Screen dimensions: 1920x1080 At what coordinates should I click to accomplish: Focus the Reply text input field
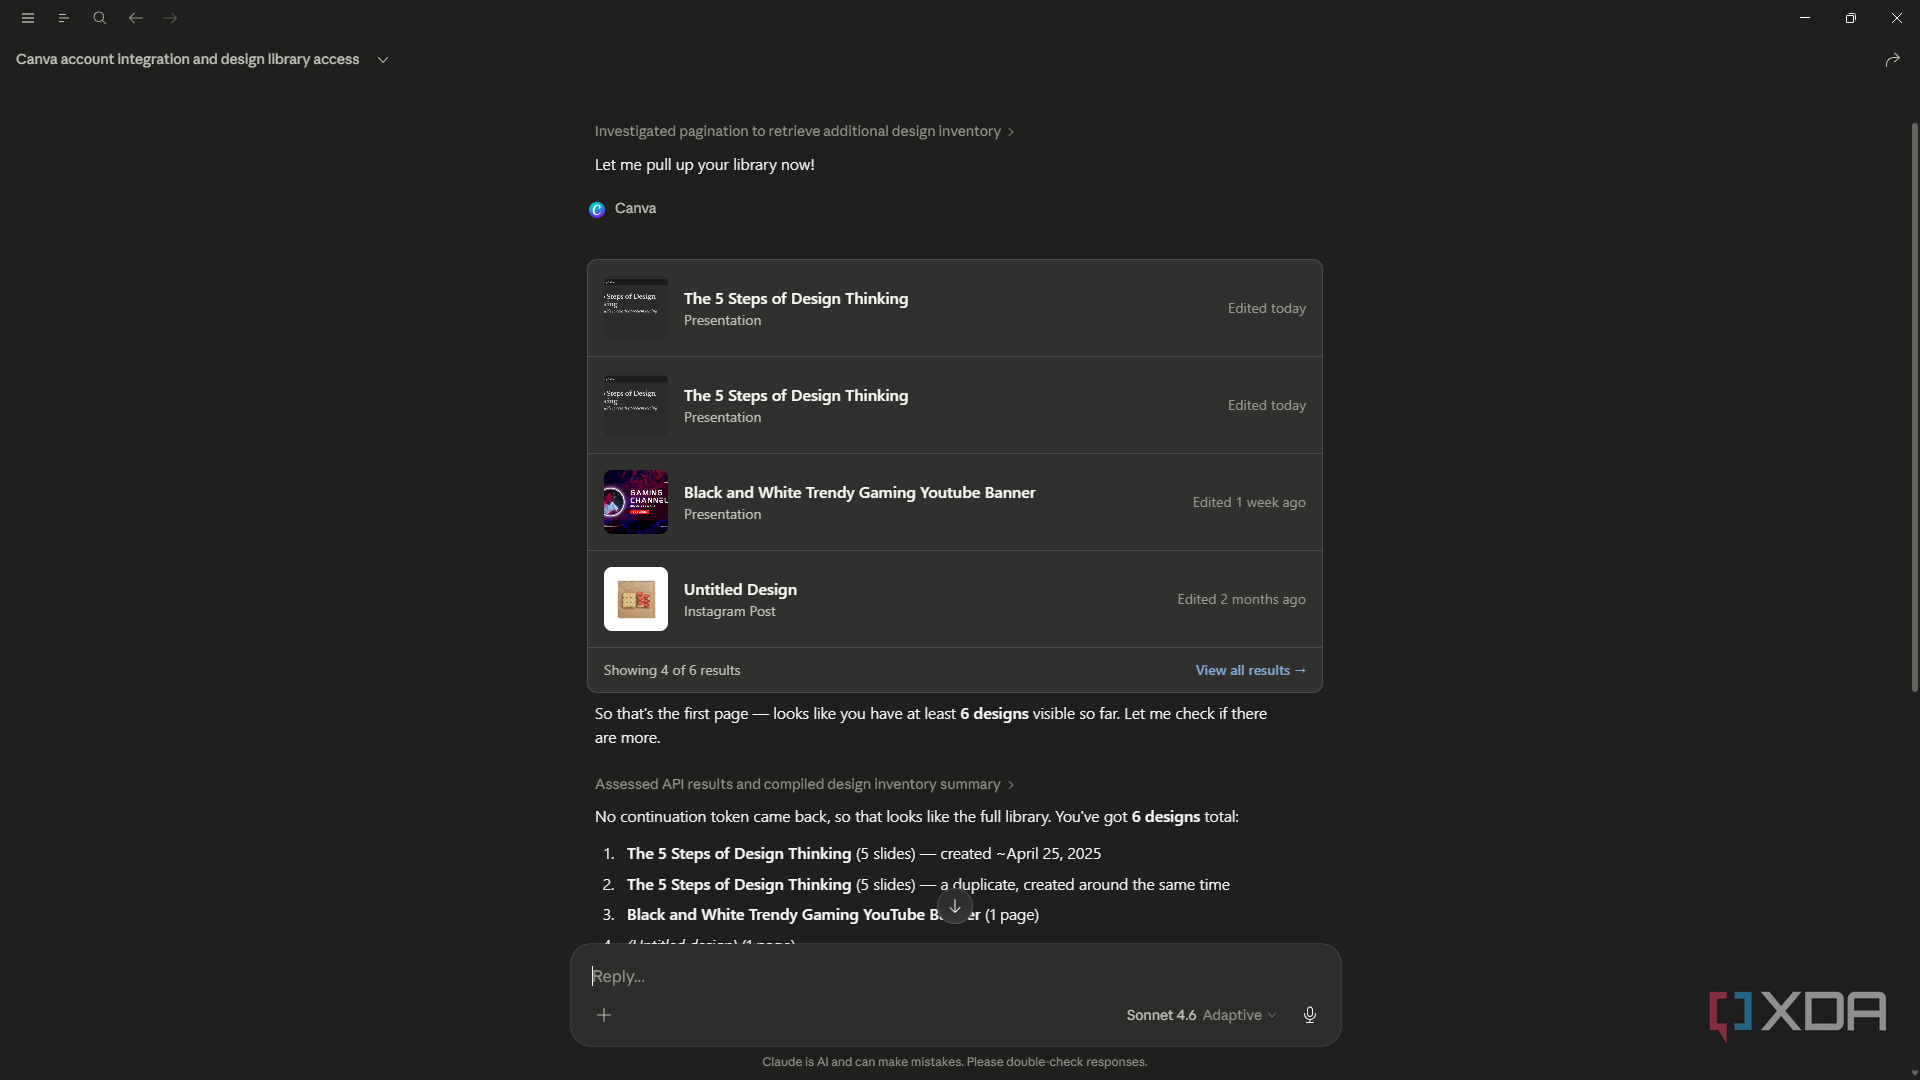pos(955,976)
